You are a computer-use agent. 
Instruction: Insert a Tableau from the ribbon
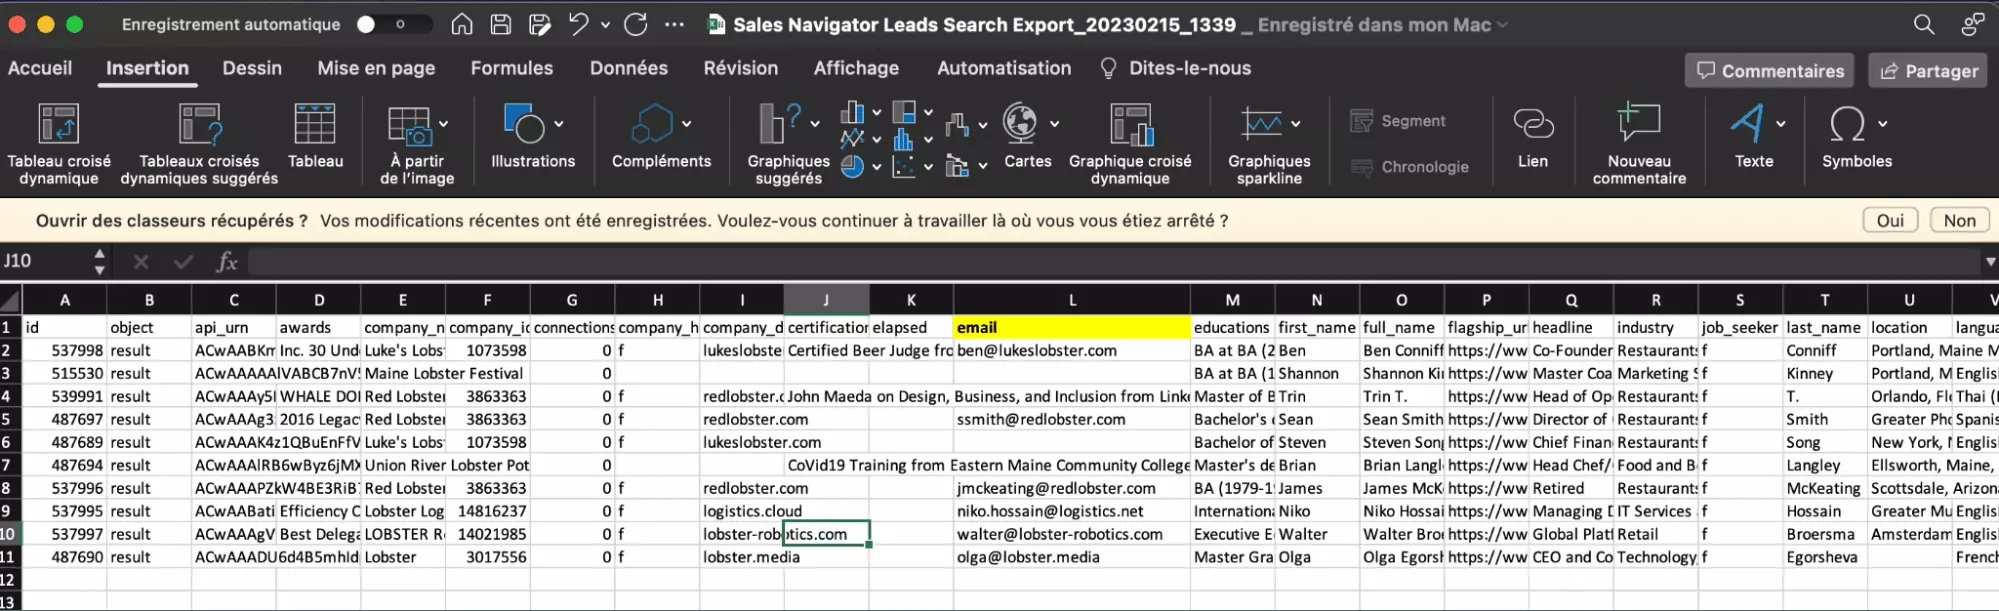click(315, 124)
